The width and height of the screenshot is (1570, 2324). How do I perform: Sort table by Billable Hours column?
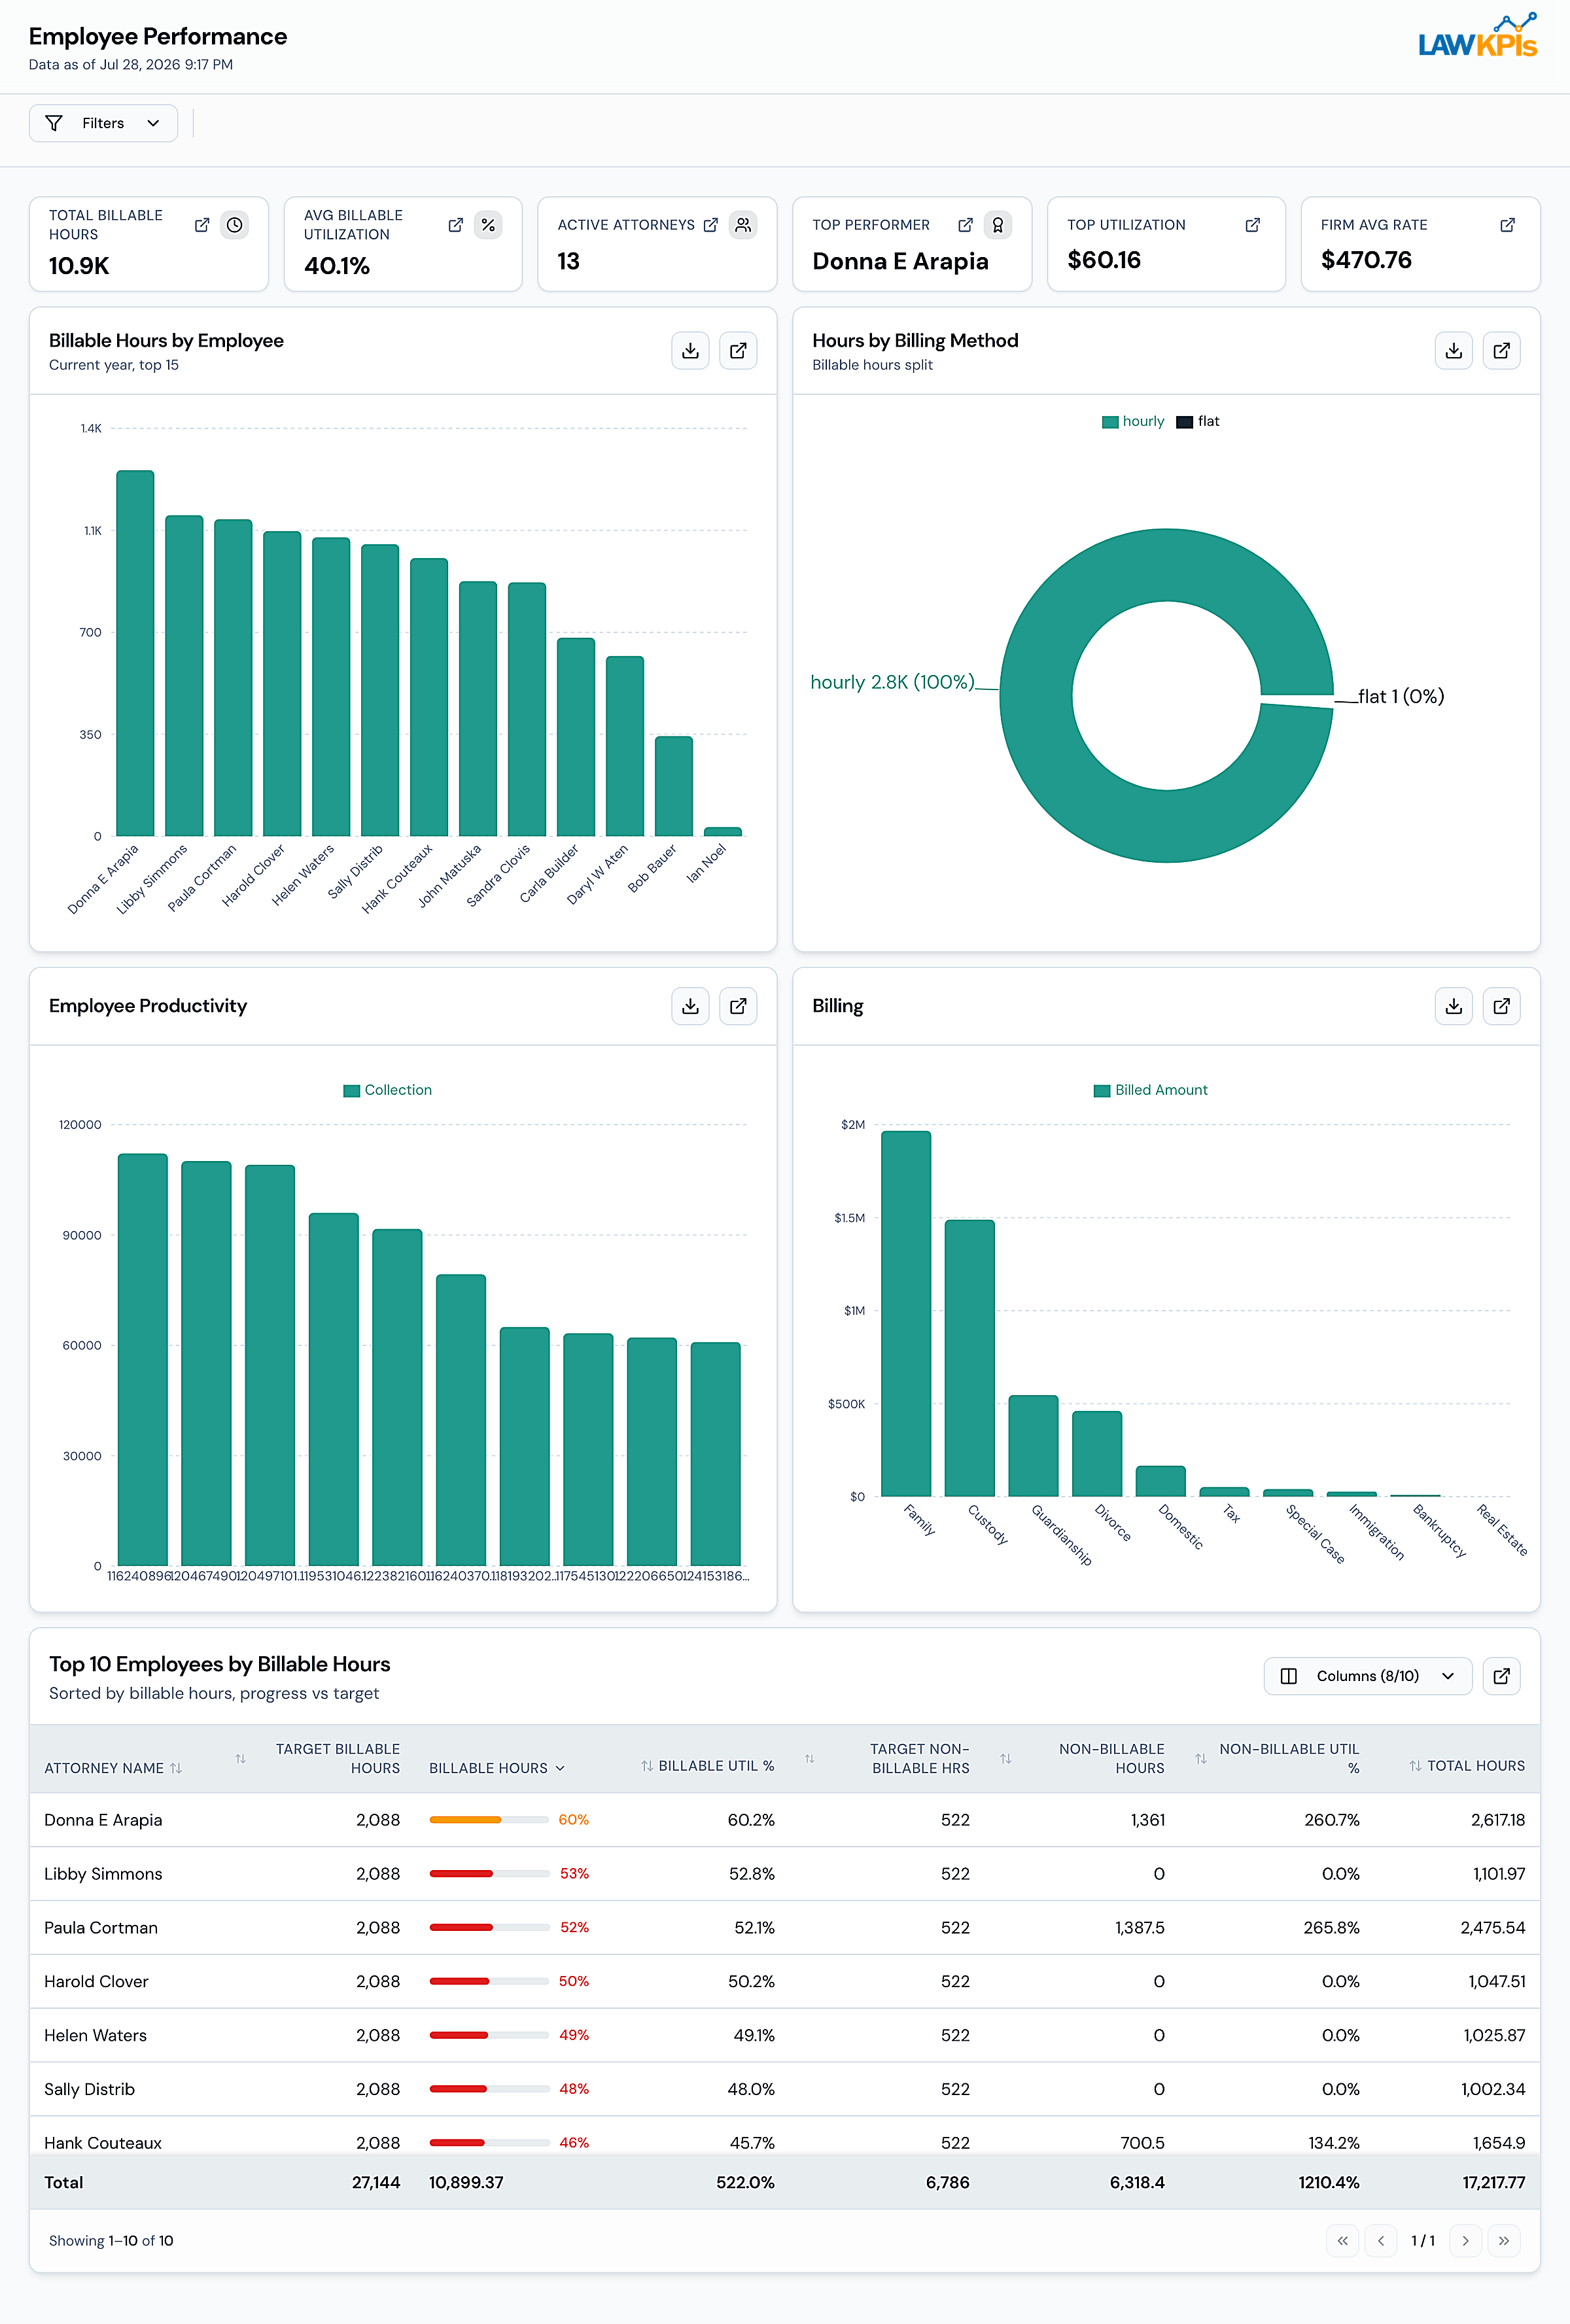click(x=497, y=1768)
